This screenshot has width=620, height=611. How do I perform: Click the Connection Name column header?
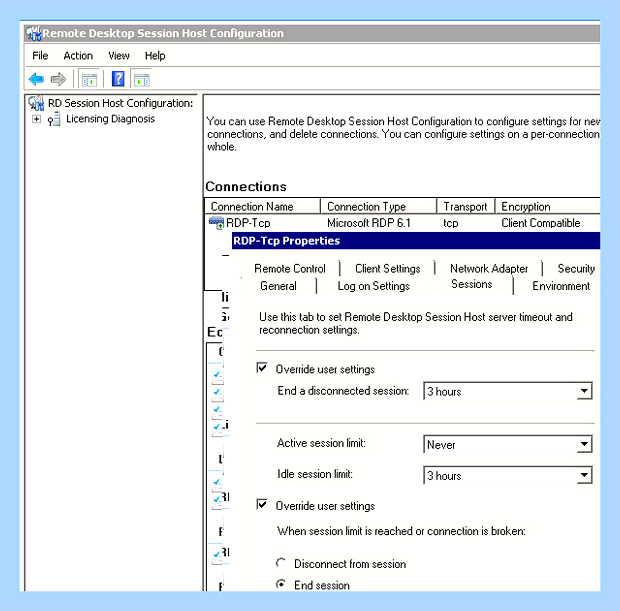click(263, 206)
